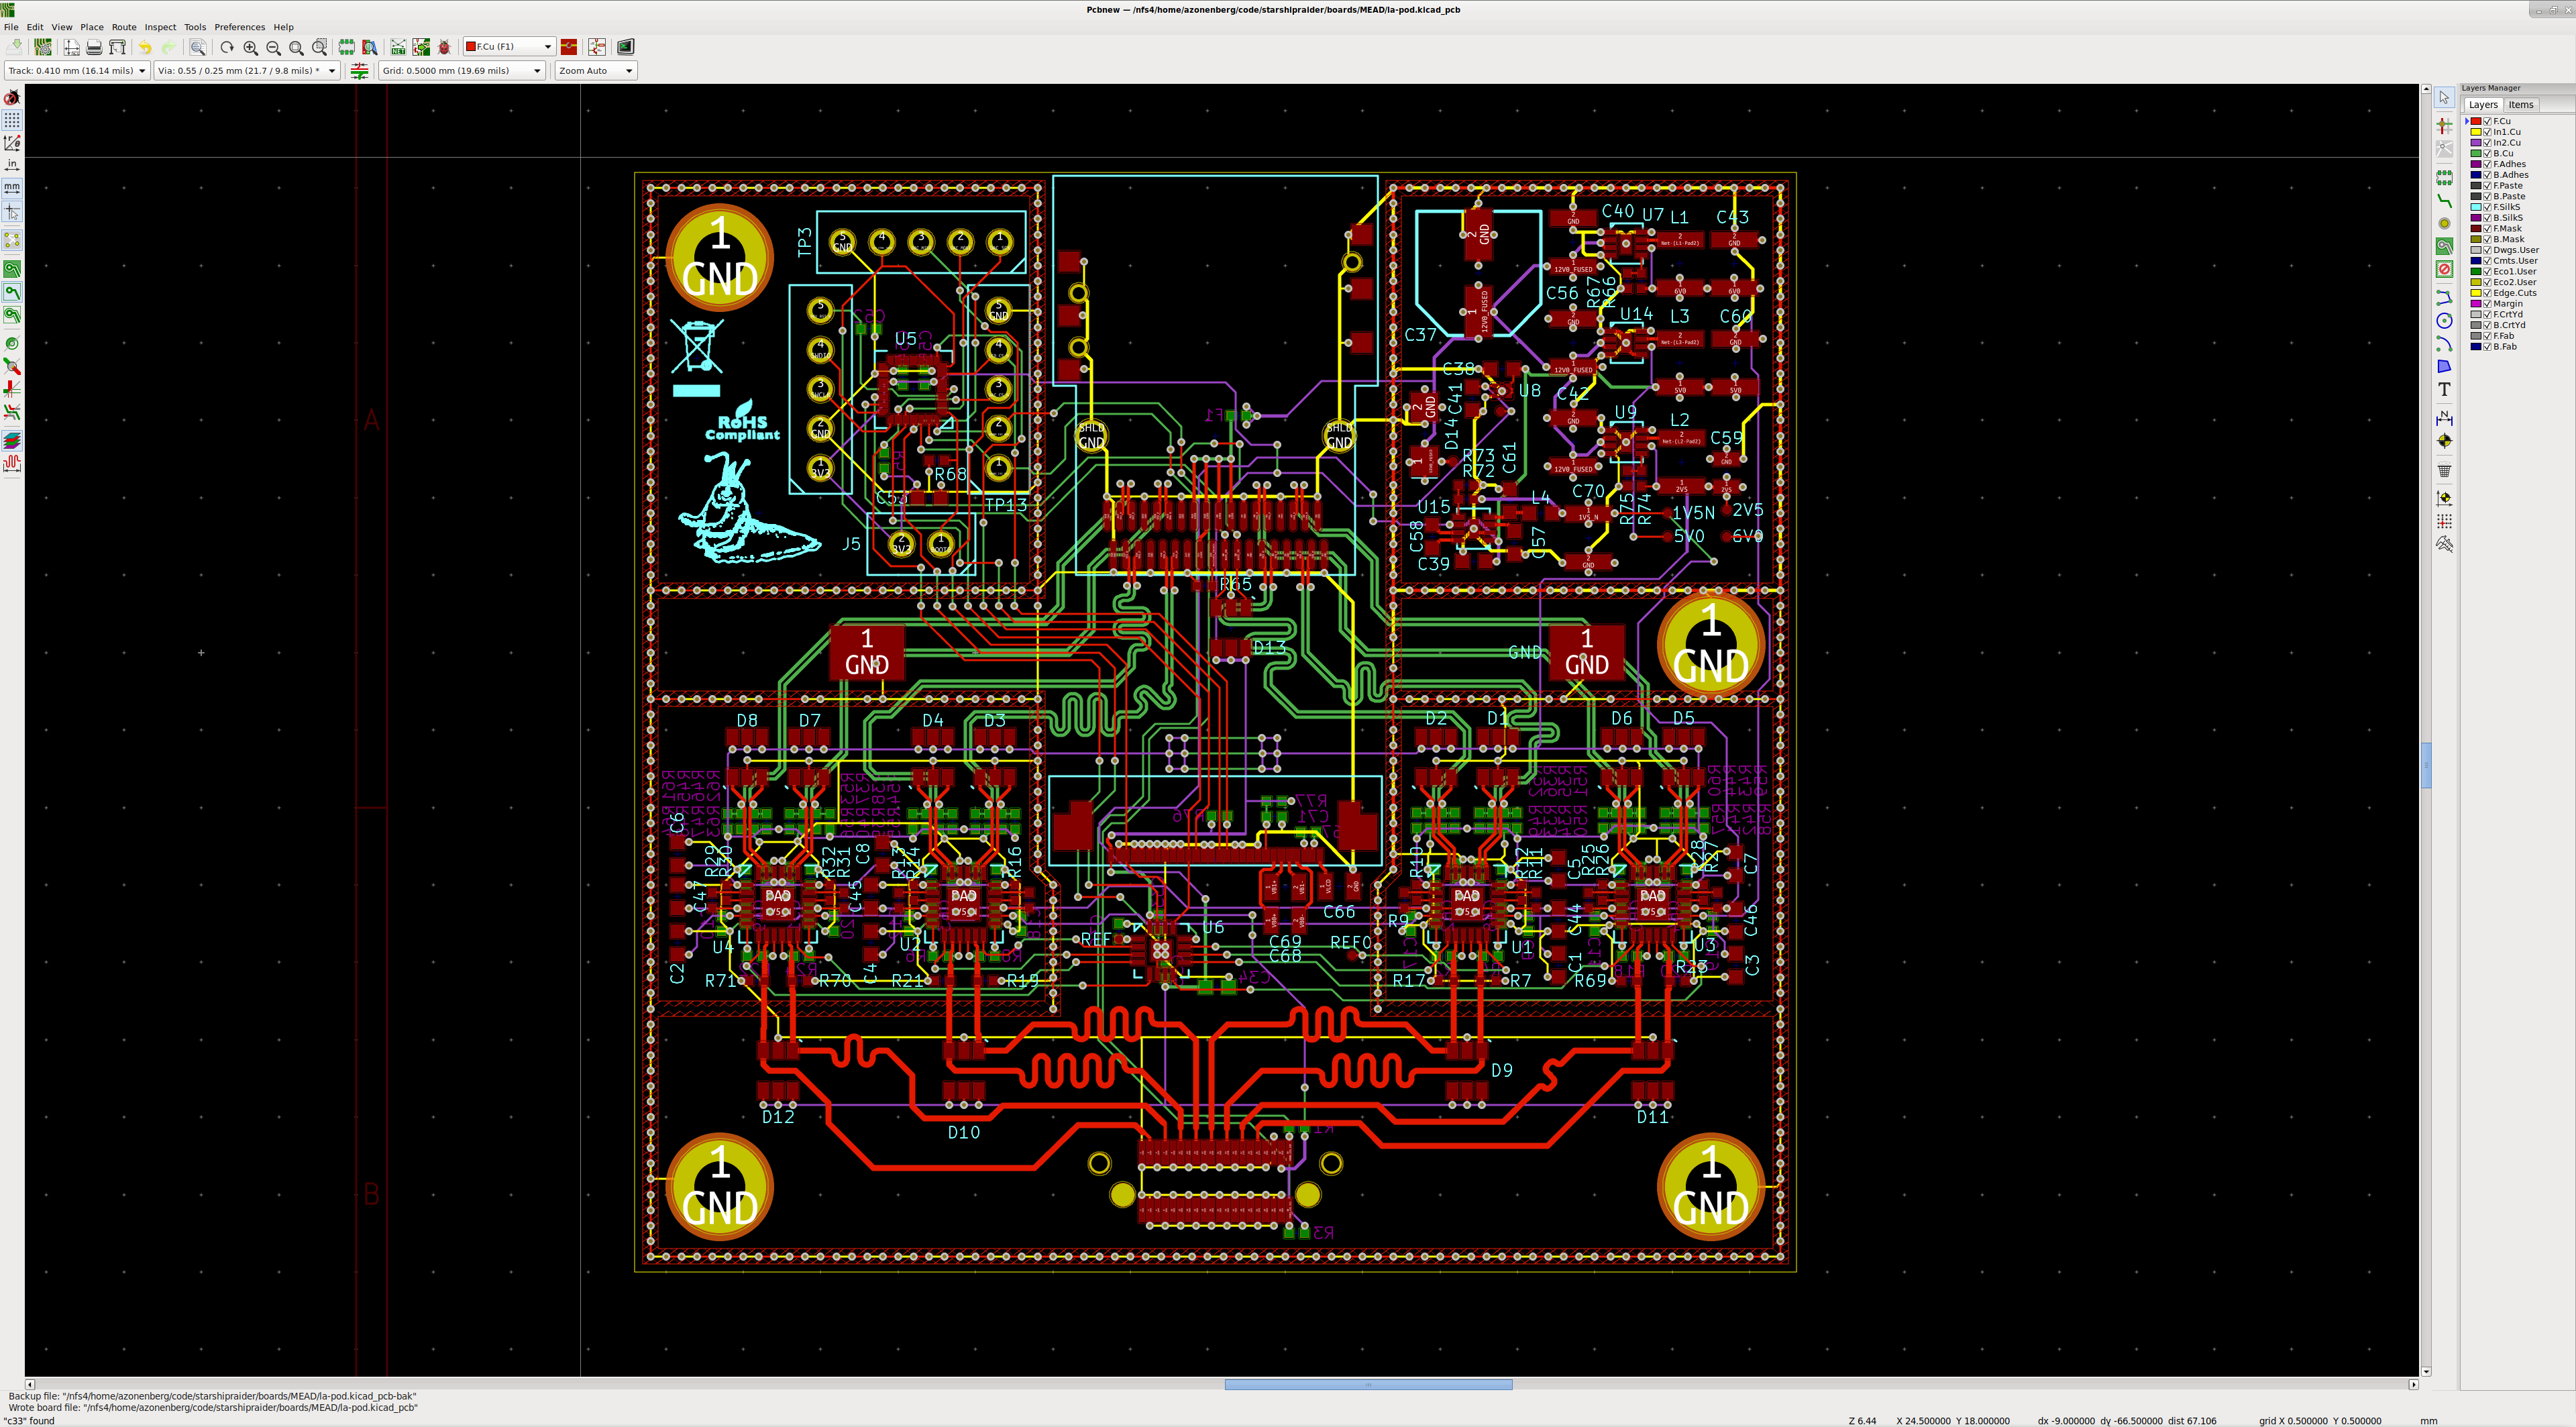Select the Add keepout area tool
Viewport: 2576px width, 1427px height.
(x=2444, y=269)
